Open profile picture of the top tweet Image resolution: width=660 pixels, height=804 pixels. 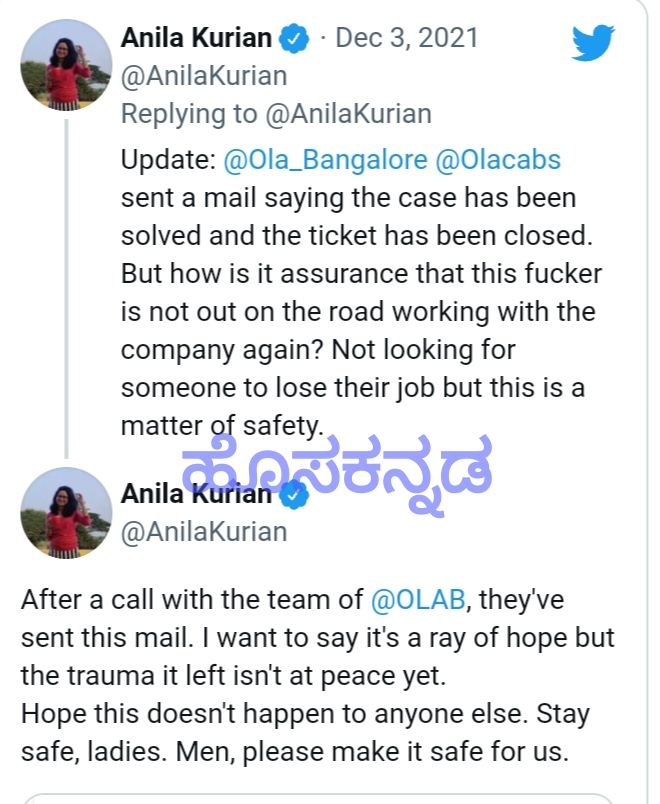[66, 66]
